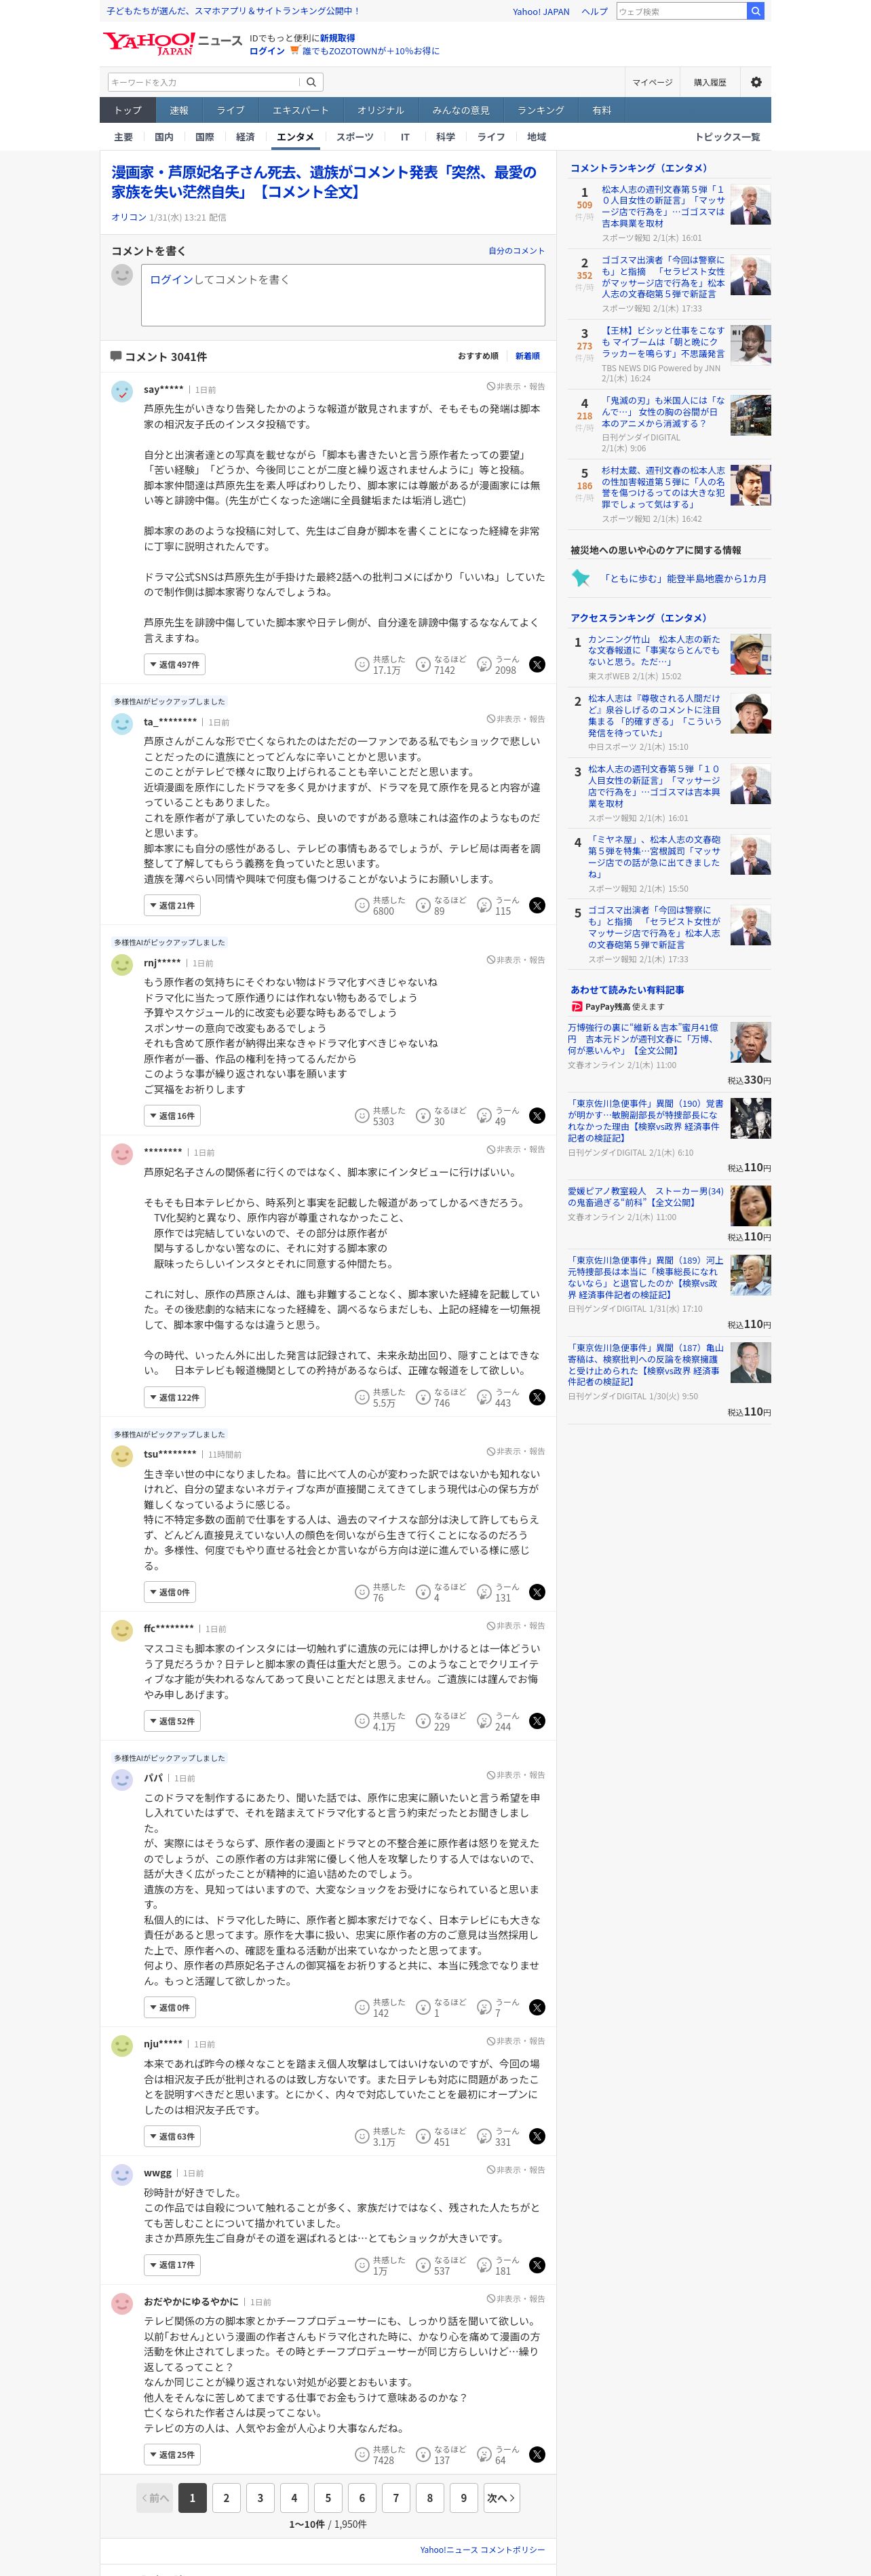This screenshot has width=871, height=2576.
Task: Open the みんなの意見 tab
Action: (x=461, y=110)
